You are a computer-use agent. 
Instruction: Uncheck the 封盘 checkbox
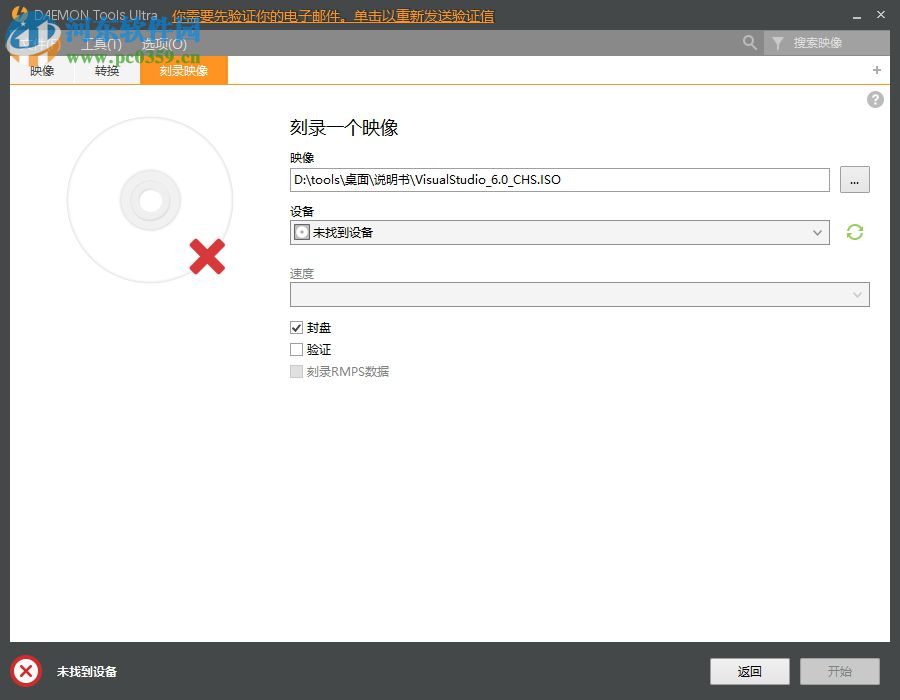pyautogui.click(x=296, y=327)
